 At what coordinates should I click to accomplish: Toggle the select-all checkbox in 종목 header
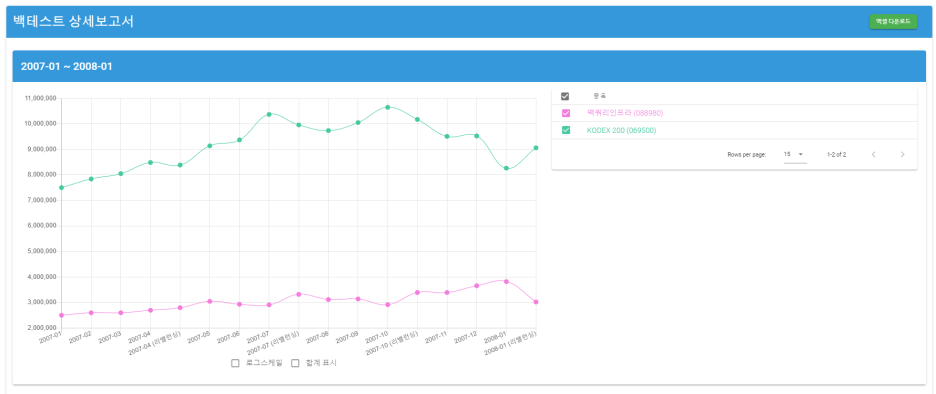click(x=565, y=96)
